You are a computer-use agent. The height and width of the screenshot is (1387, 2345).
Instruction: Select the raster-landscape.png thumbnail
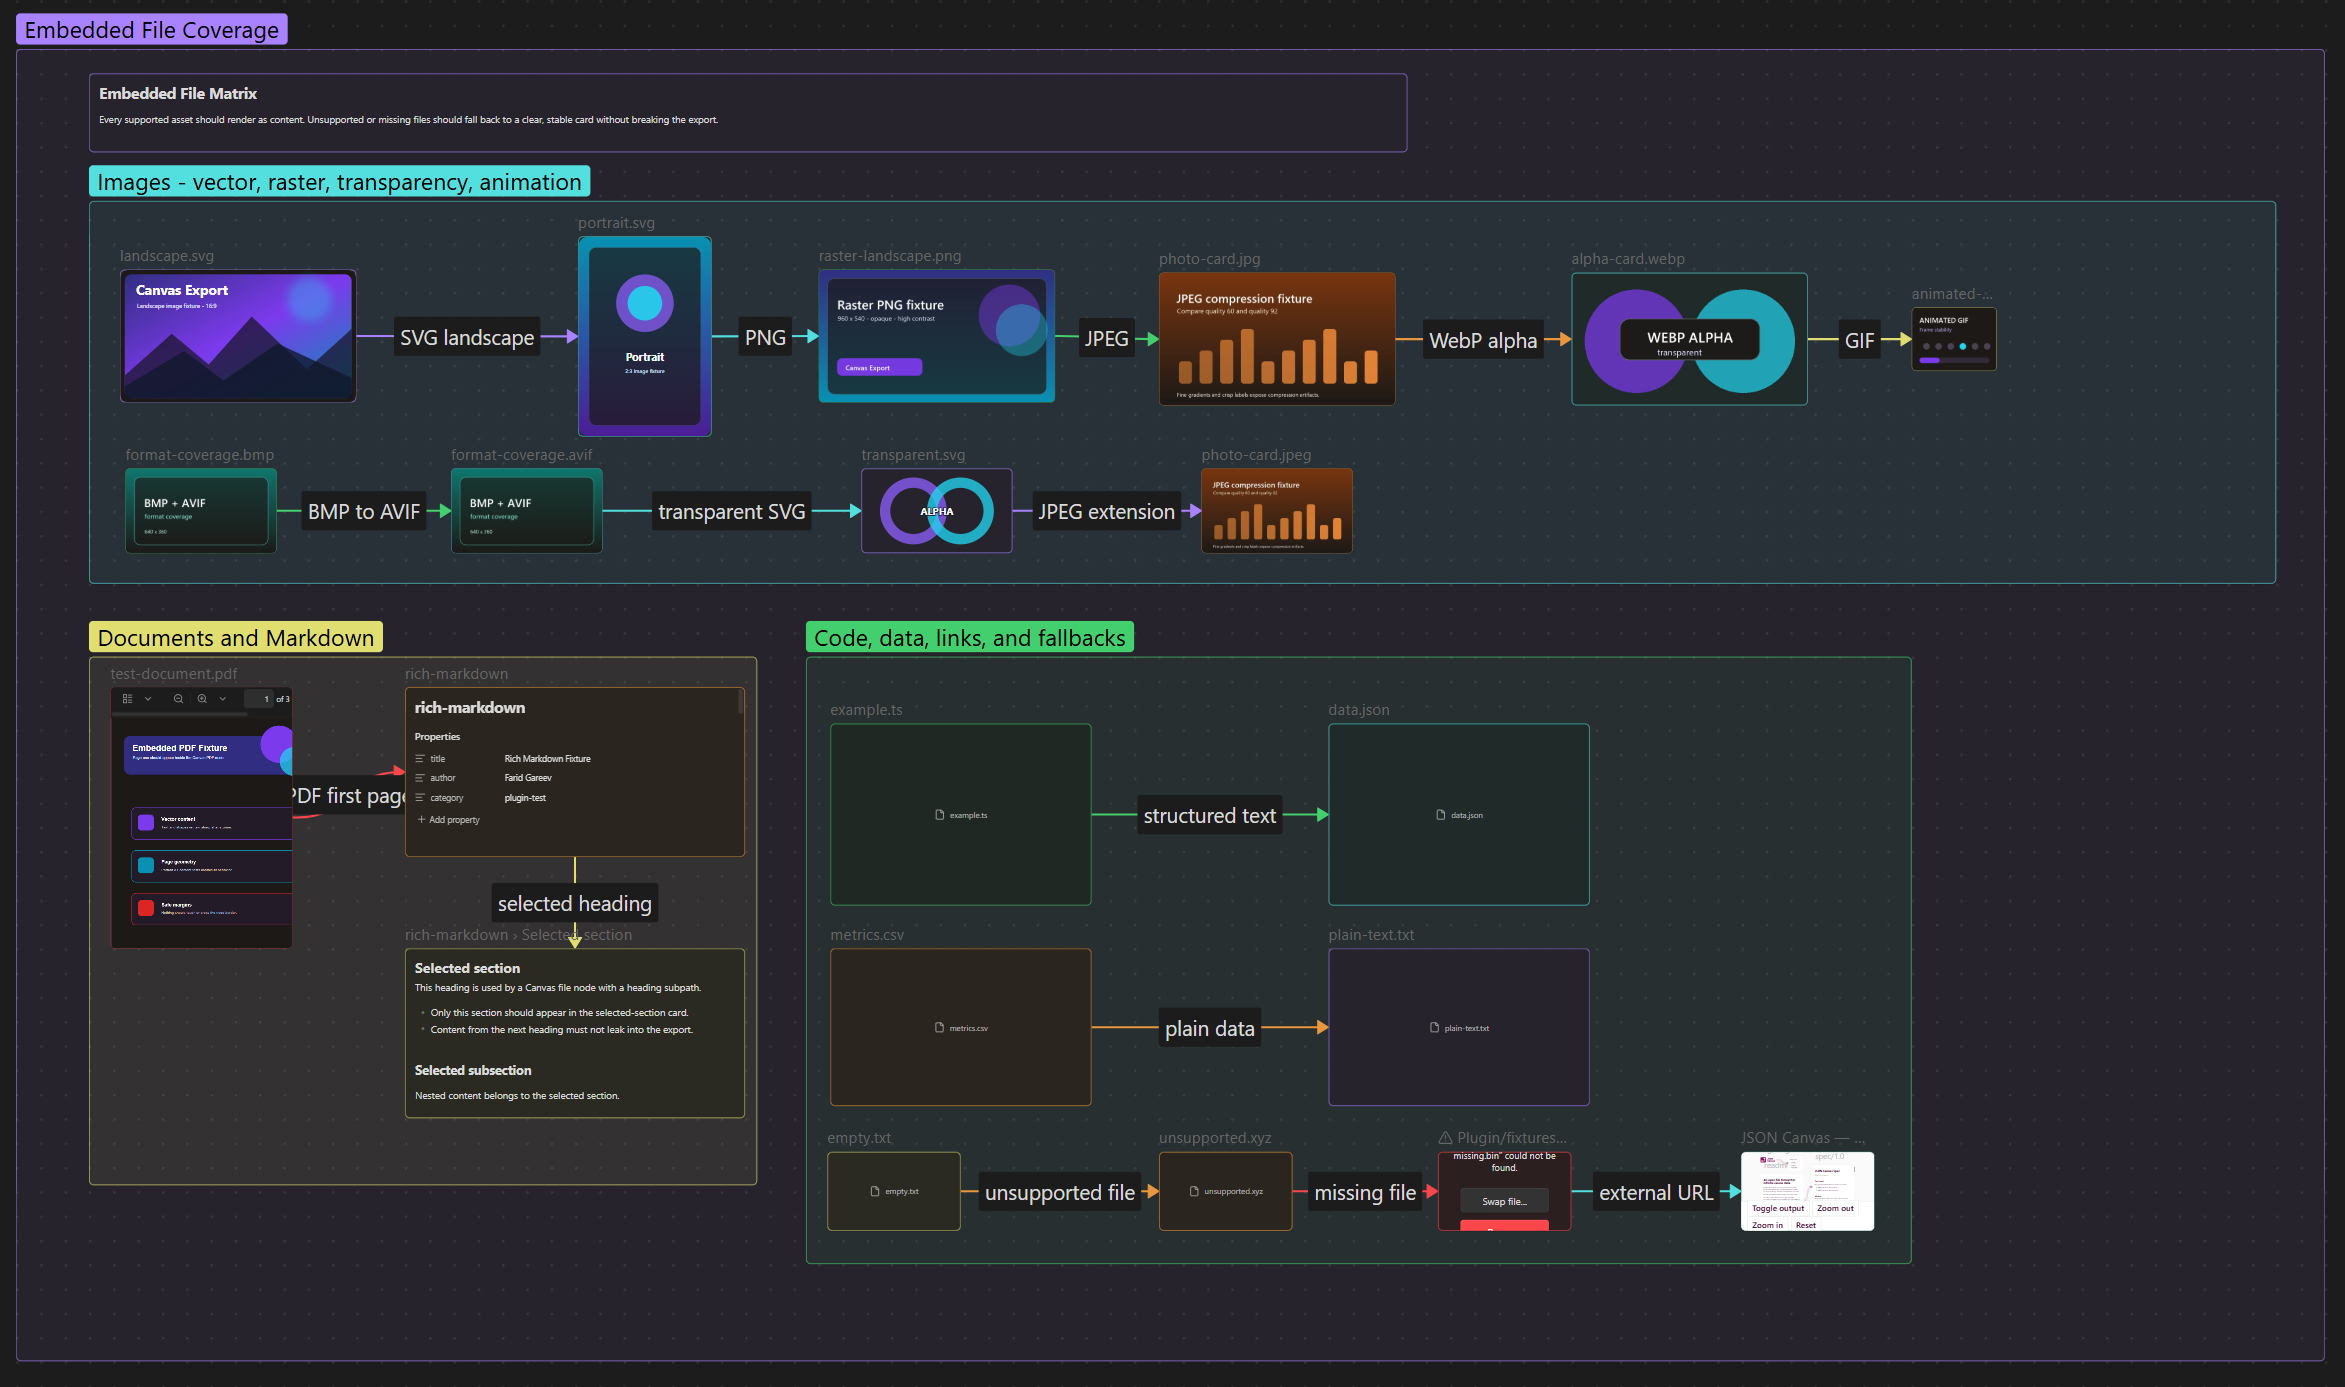coord(936,336)
